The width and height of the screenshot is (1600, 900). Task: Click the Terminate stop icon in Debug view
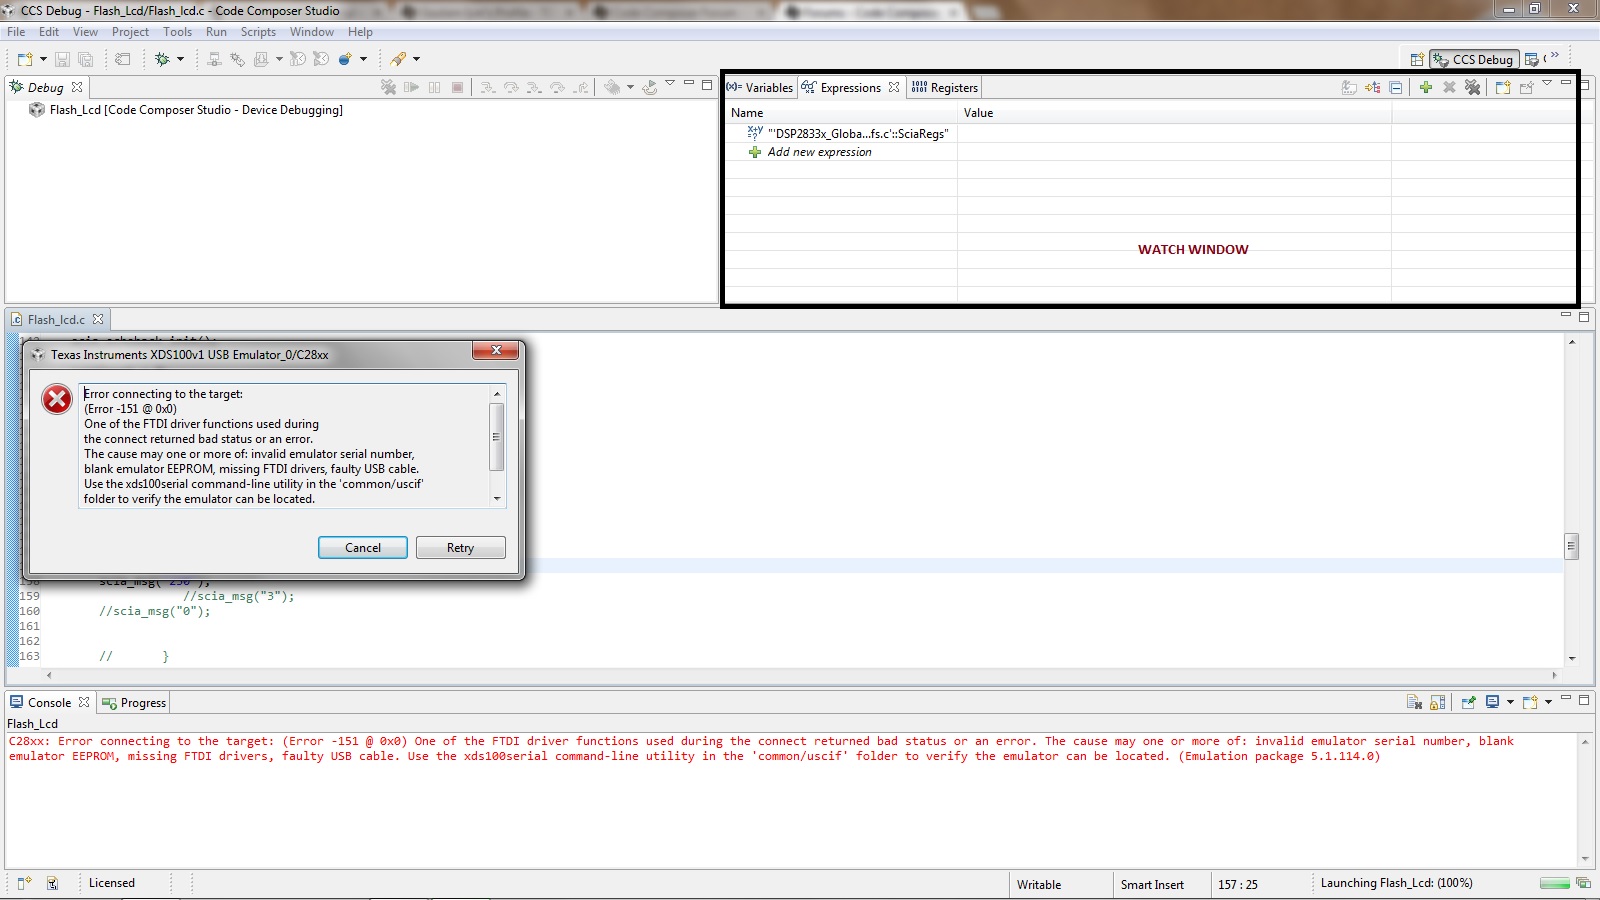[457, 87]
